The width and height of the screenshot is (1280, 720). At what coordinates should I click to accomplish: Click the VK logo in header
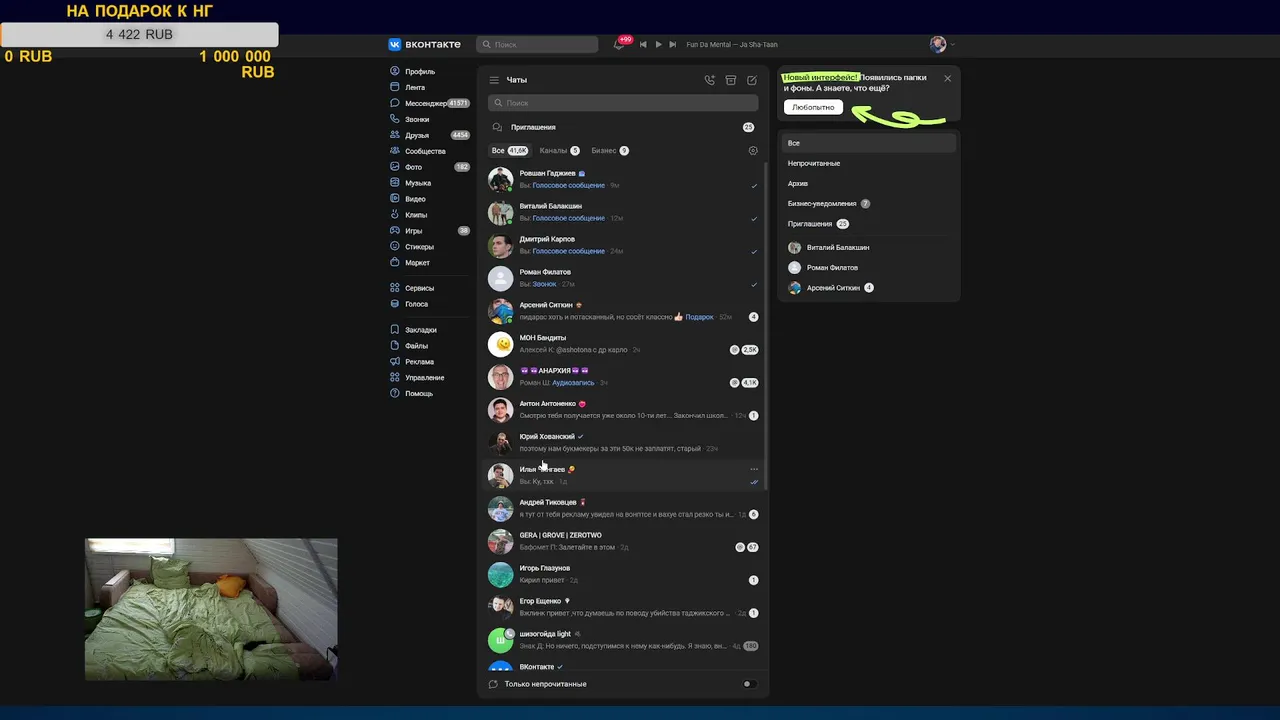[x=424, y=44]
